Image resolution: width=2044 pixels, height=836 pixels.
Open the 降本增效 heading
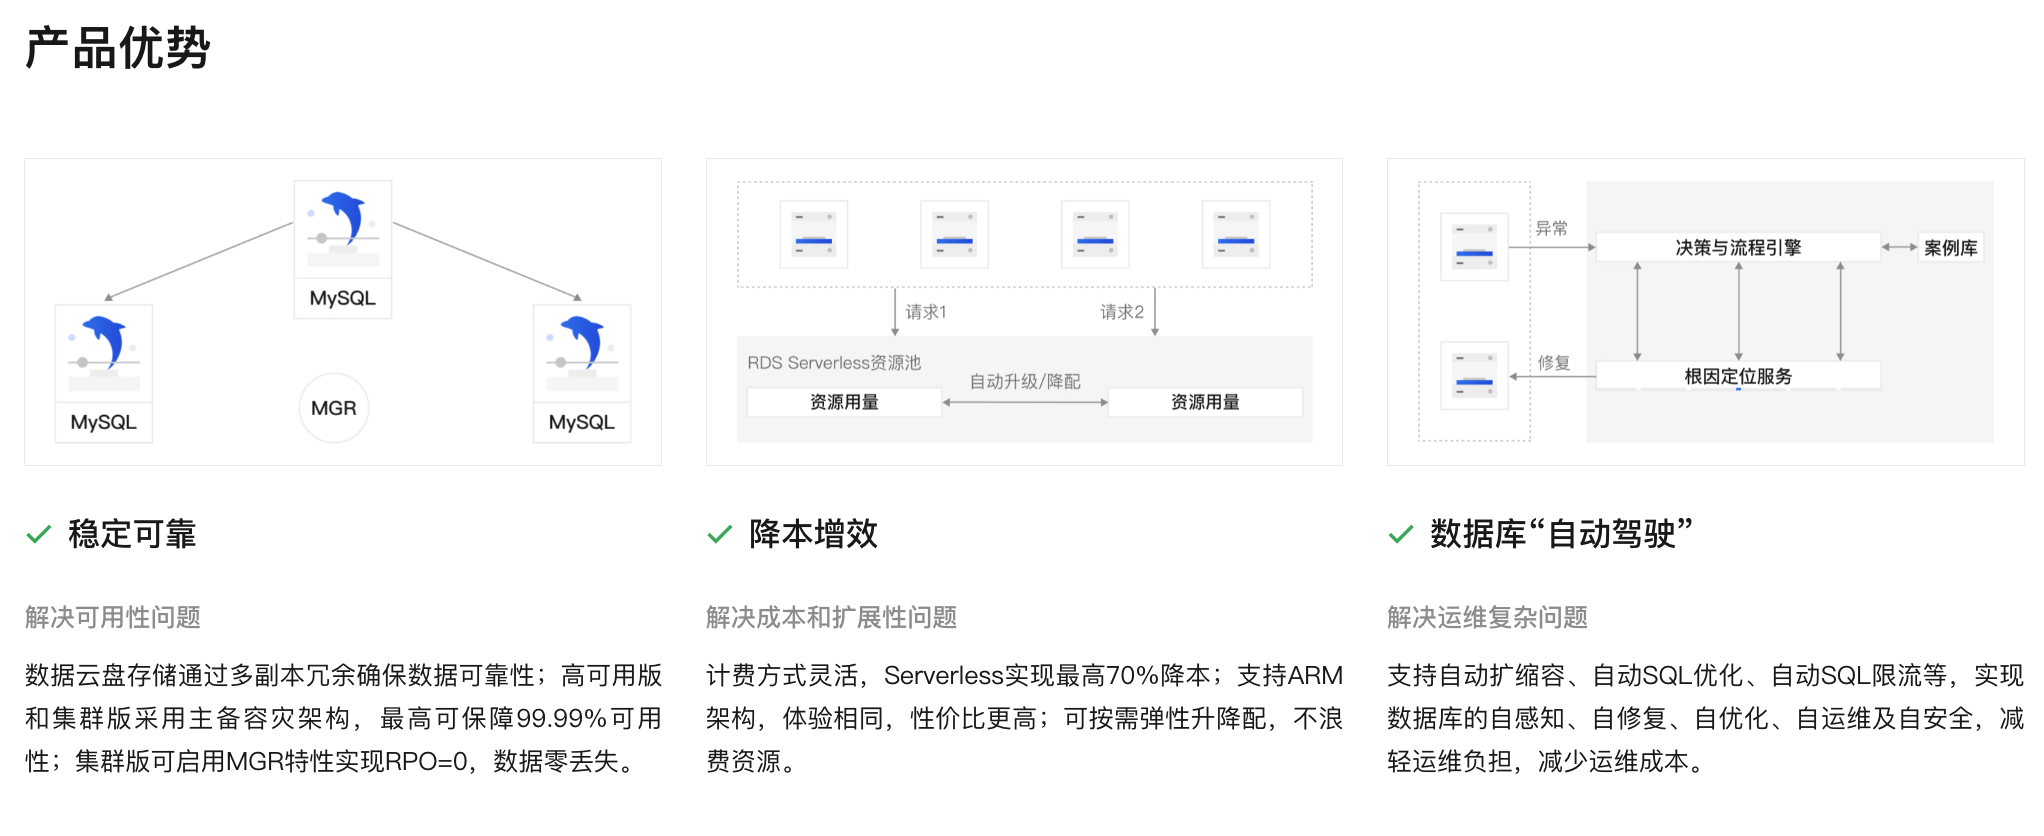pos(813,534)
